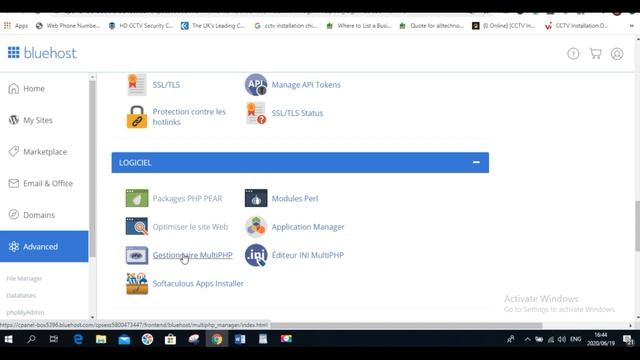Open Protection contre les hotlinks link
The height and width of the screenshot is (360, 640).
tap(189, 117)
